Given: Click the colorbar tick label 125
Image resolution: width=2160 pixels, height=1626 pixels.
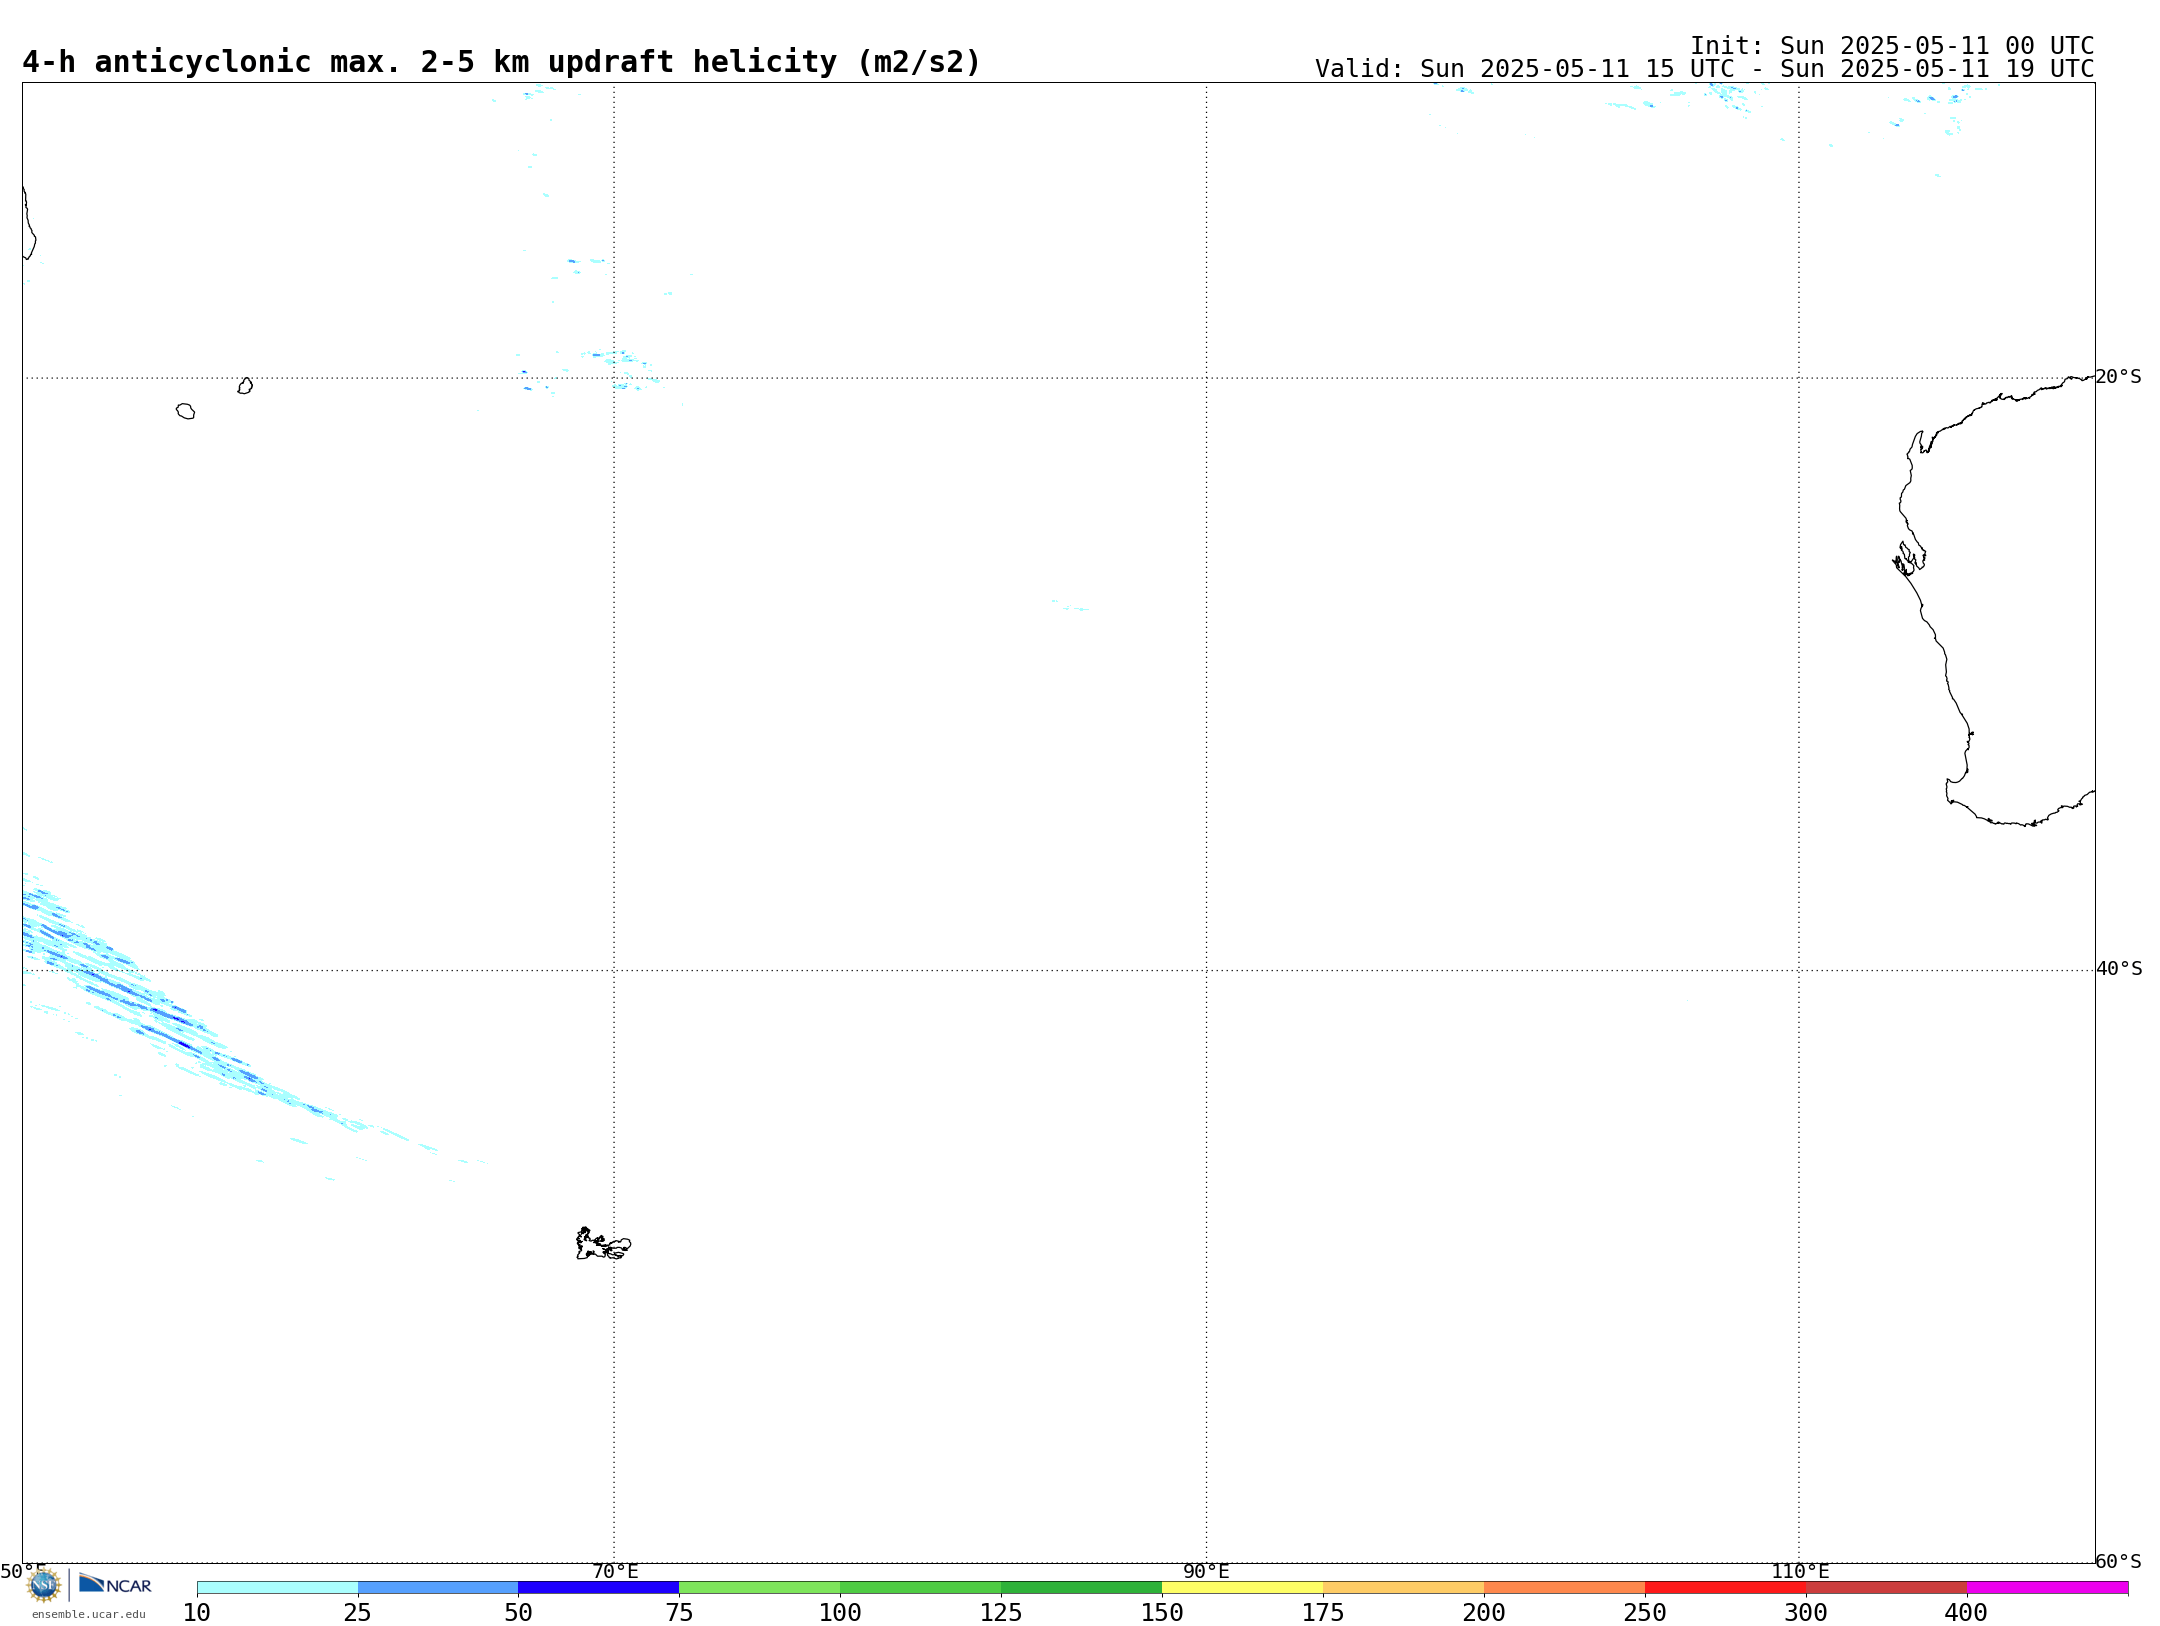Looking at the screenshot, I should click(x=1001, y=1613).
